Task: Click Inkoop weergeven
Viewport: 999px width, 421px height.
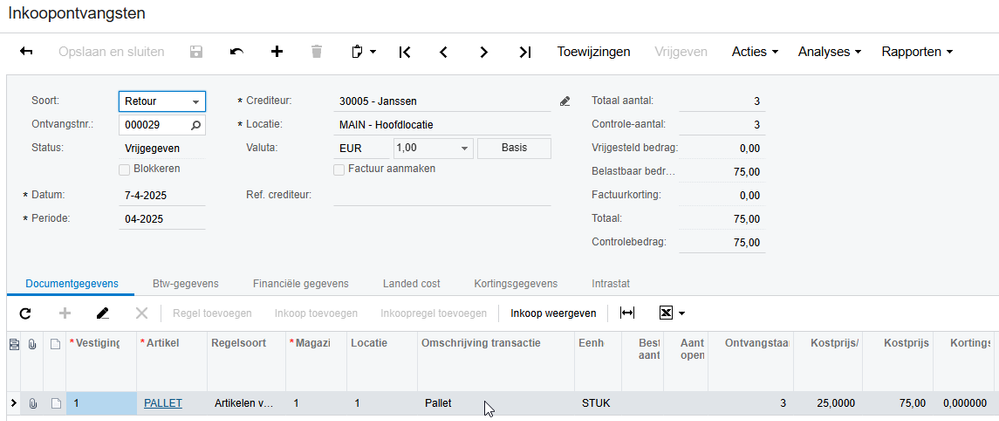Action: tap(553, 313)
